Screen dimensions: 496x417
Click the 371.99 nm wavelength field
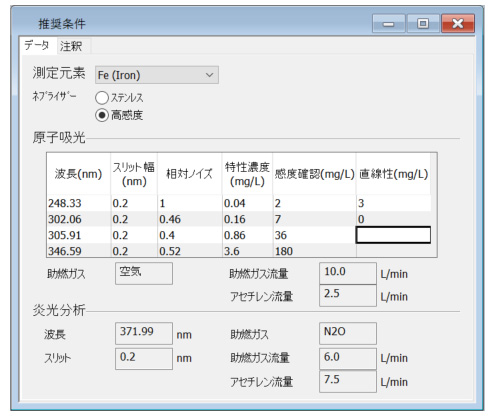[144, 333]
